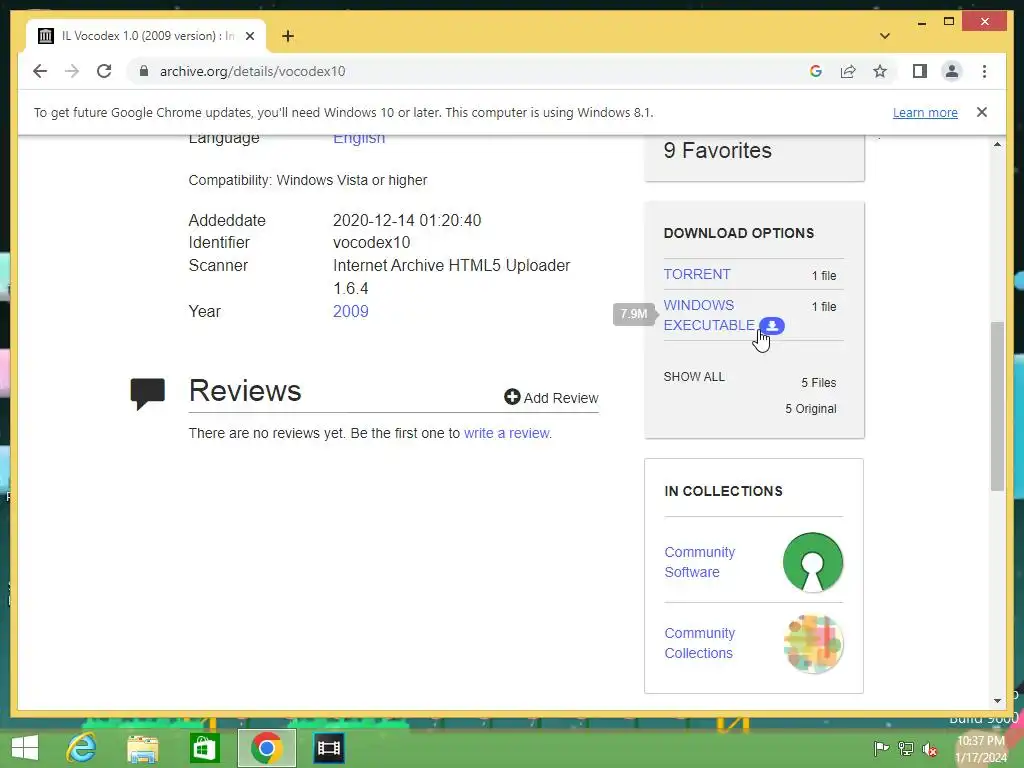
Task: Click the Reviews speech bubble icon
Action: coord(148,393)
